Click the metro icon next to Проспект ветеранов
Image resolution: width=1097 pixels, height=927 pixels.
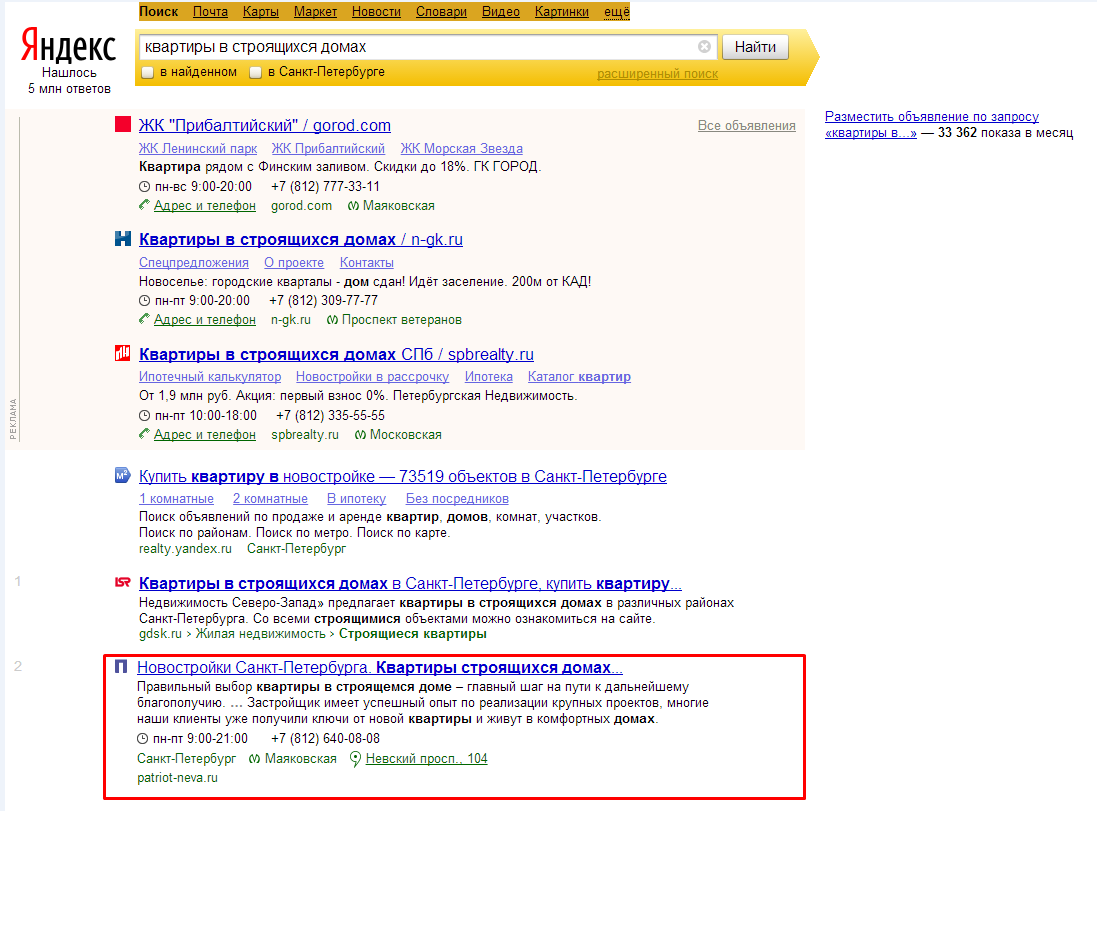click(332, 320)
